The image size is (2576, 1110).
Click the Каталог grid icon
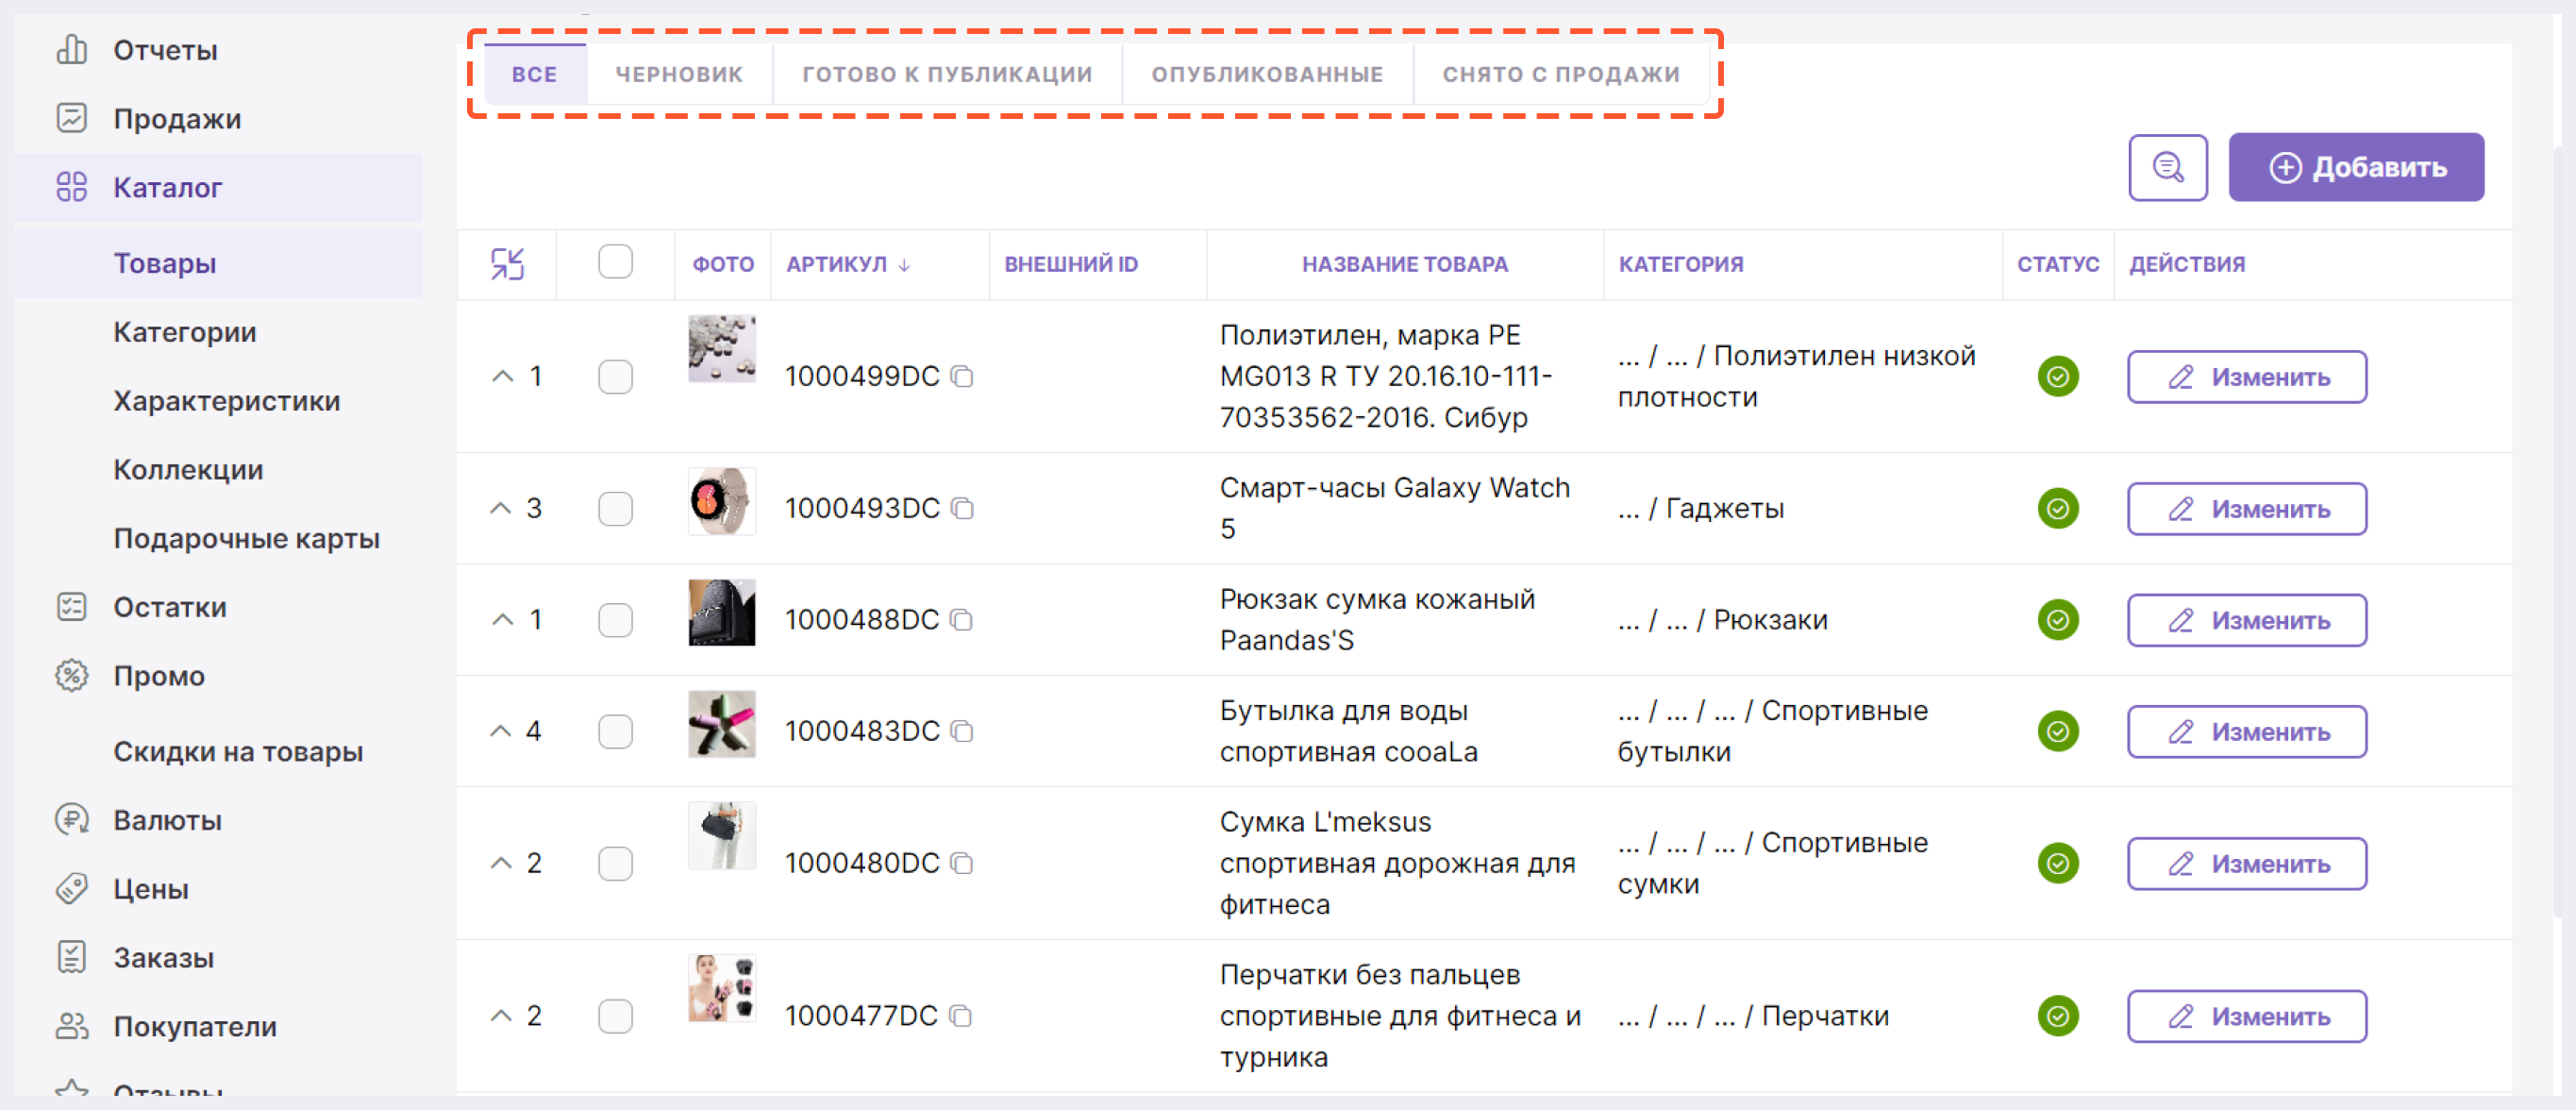click(x=72, y=187)
